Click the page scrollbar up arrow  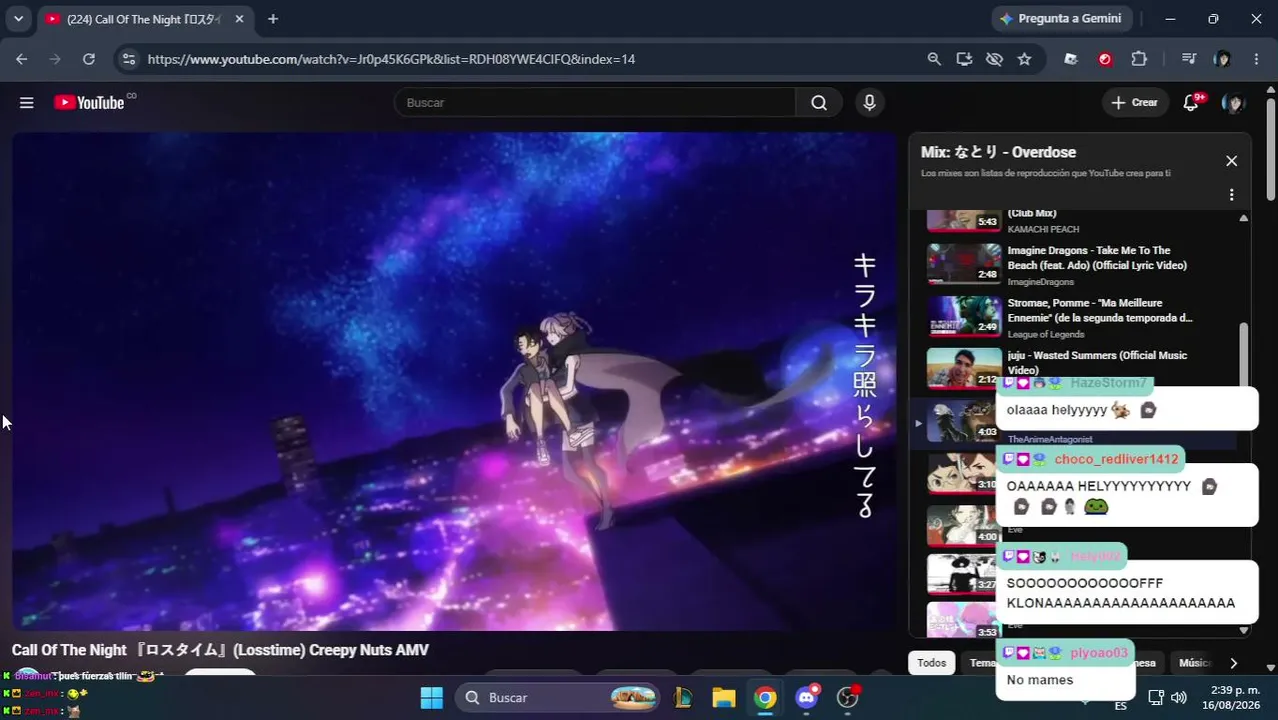pos(1270,91)
